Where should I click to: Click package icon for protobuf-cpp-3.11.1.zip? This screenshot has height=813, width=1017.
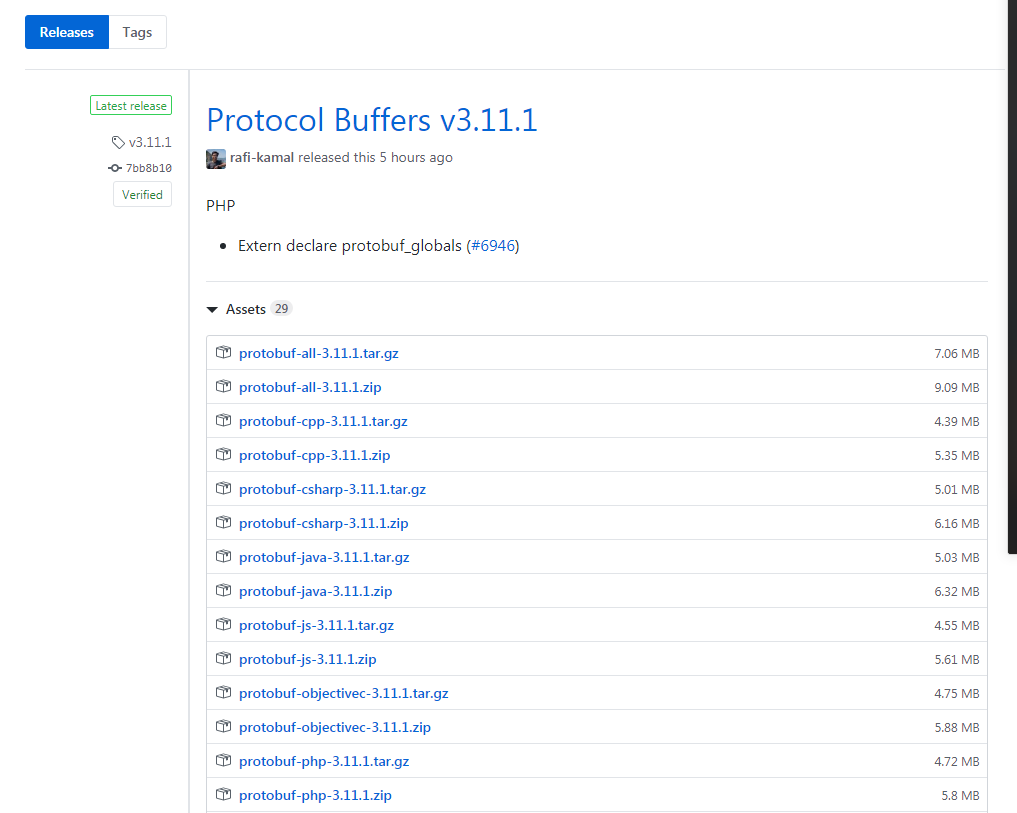pyautogui.click(x=223, y=454)
